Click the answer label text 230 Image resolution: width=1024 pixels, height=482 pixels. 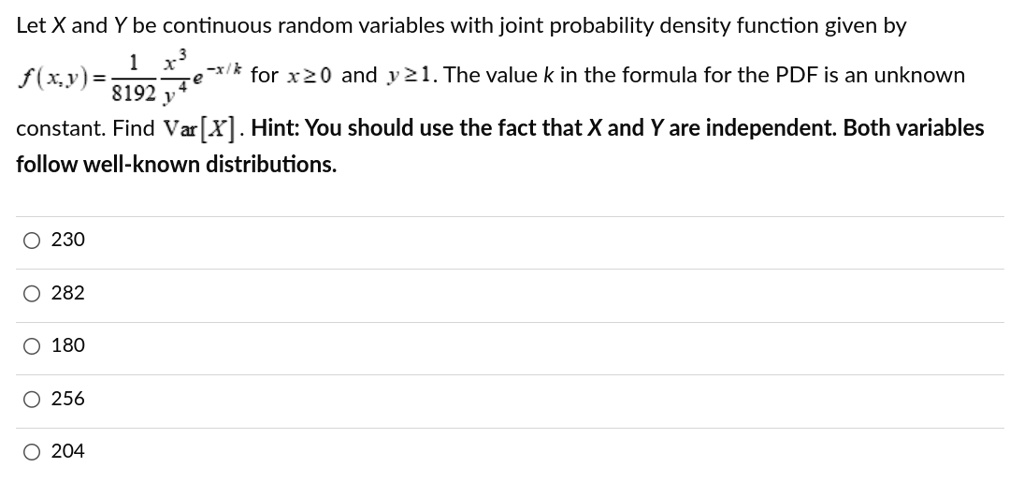point(68,240)
